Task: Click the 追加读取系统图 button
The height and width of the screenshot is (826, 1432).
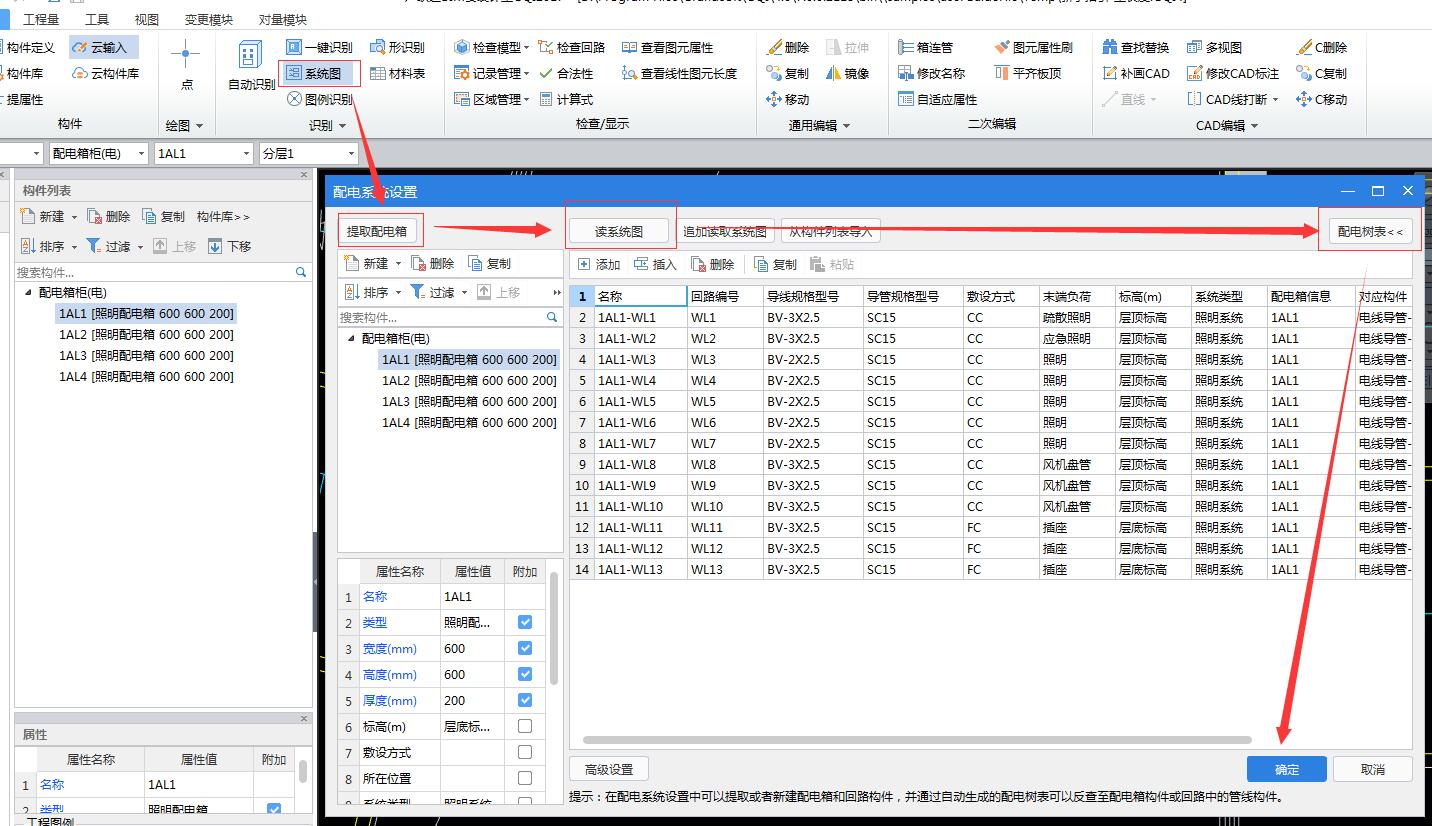Action: point(724,231)
